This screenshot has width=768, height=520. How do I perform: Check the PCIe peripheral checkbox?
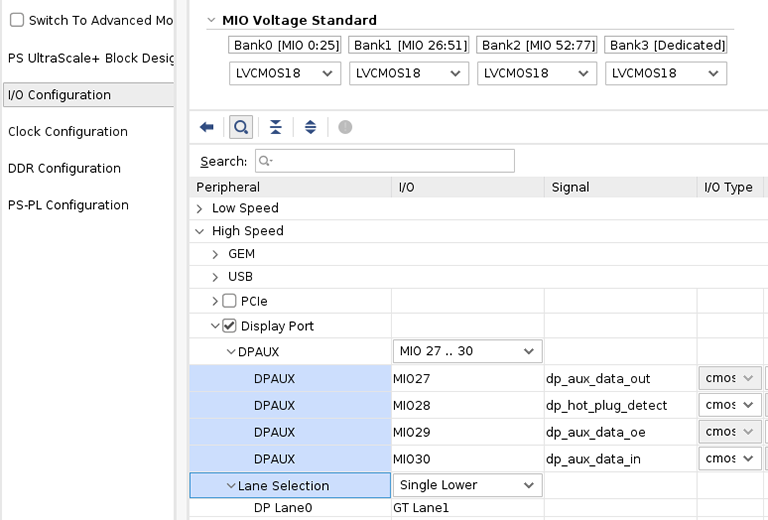[x=230, y=301]
